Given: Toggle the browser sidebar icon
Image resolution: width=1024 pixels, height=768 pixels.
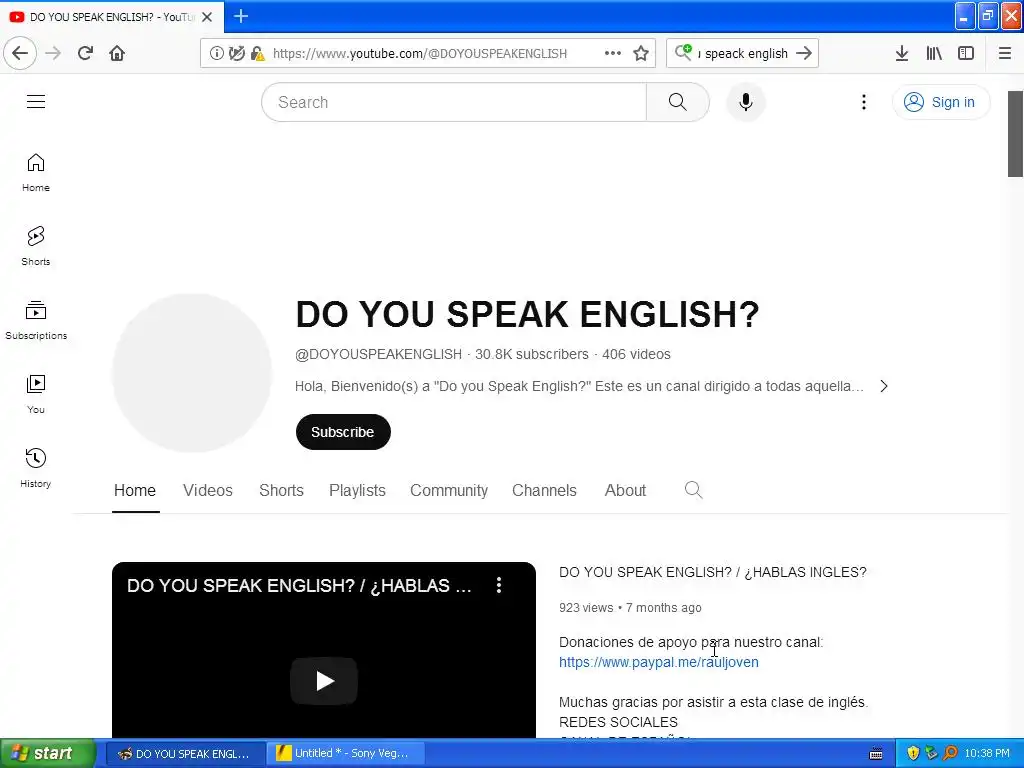Looking at the screenshot, I should click(966, 53).
